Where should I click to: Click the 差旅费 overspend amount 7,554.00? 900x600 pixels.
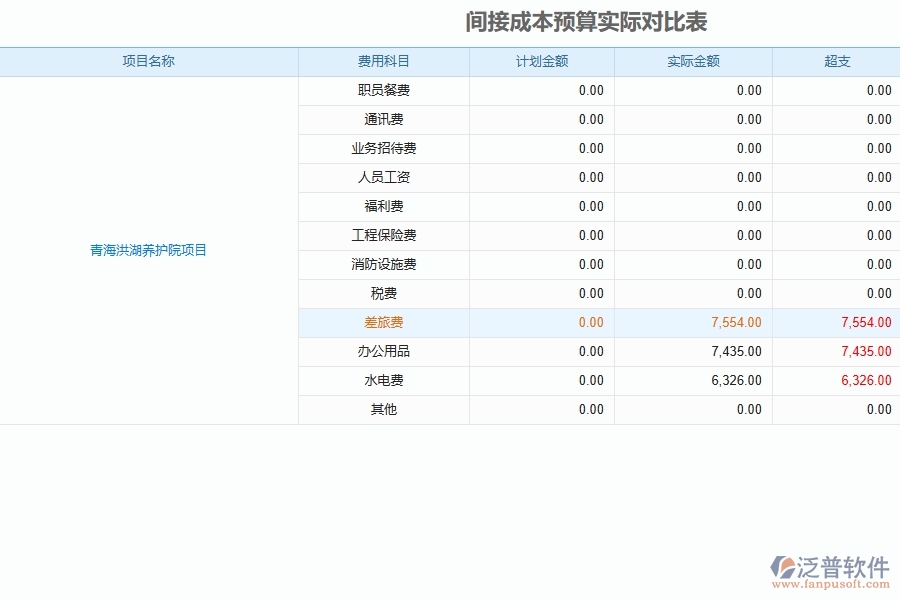point(866,322)
